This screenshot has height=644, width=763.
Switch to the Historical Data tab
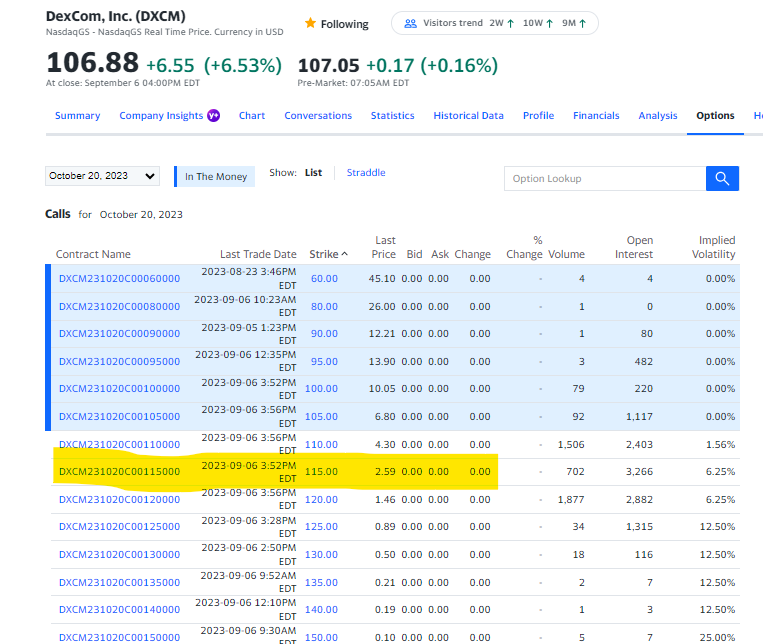tap(468, 115)
